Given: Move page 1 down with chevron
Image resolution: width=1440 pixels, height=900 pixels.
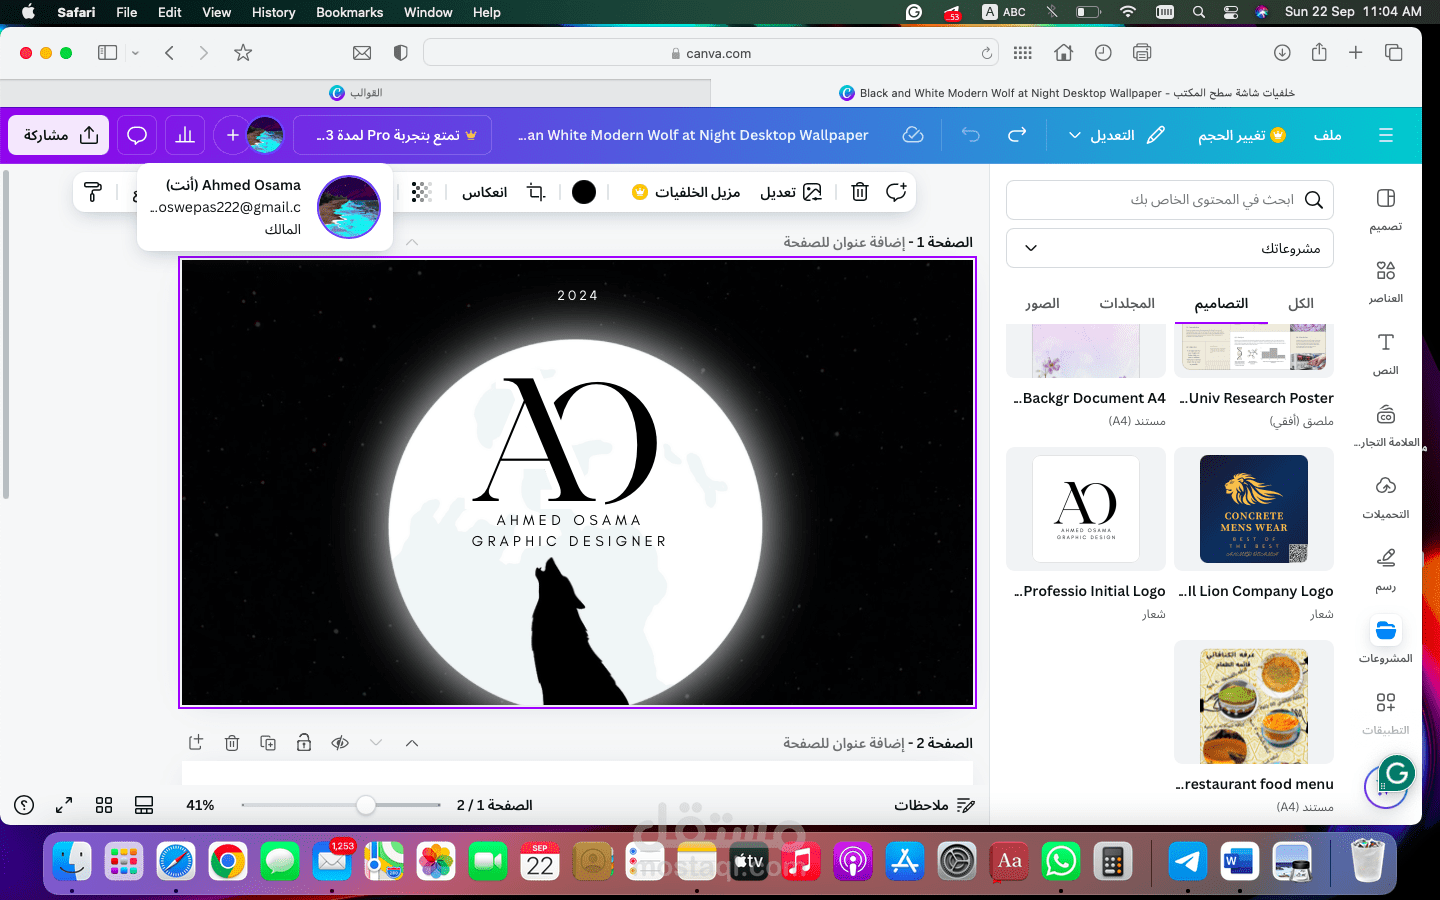Looking at the screenshot, I should point(376,743).
